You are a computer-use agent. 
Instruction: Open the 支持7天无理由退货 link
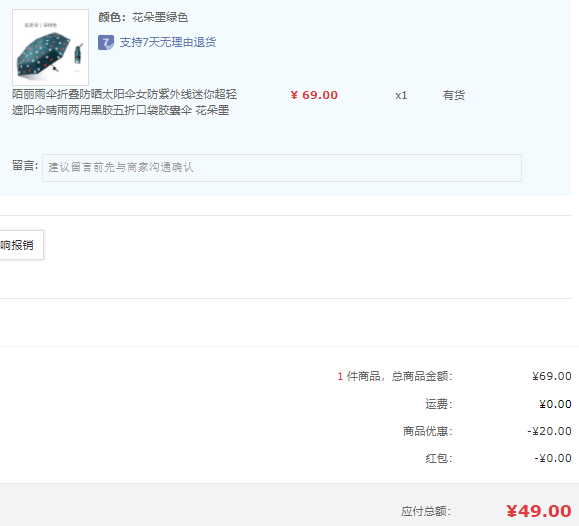(168, 42)
